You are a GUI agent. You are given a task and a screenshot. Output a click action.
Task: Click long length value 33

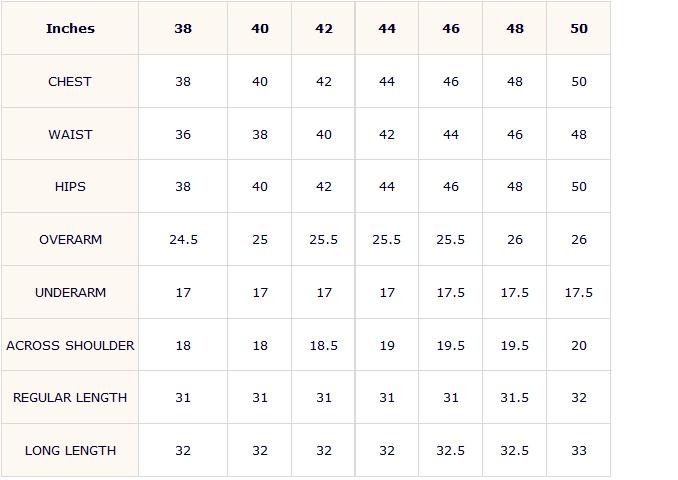pyautogui.click(x=579, y=451)
